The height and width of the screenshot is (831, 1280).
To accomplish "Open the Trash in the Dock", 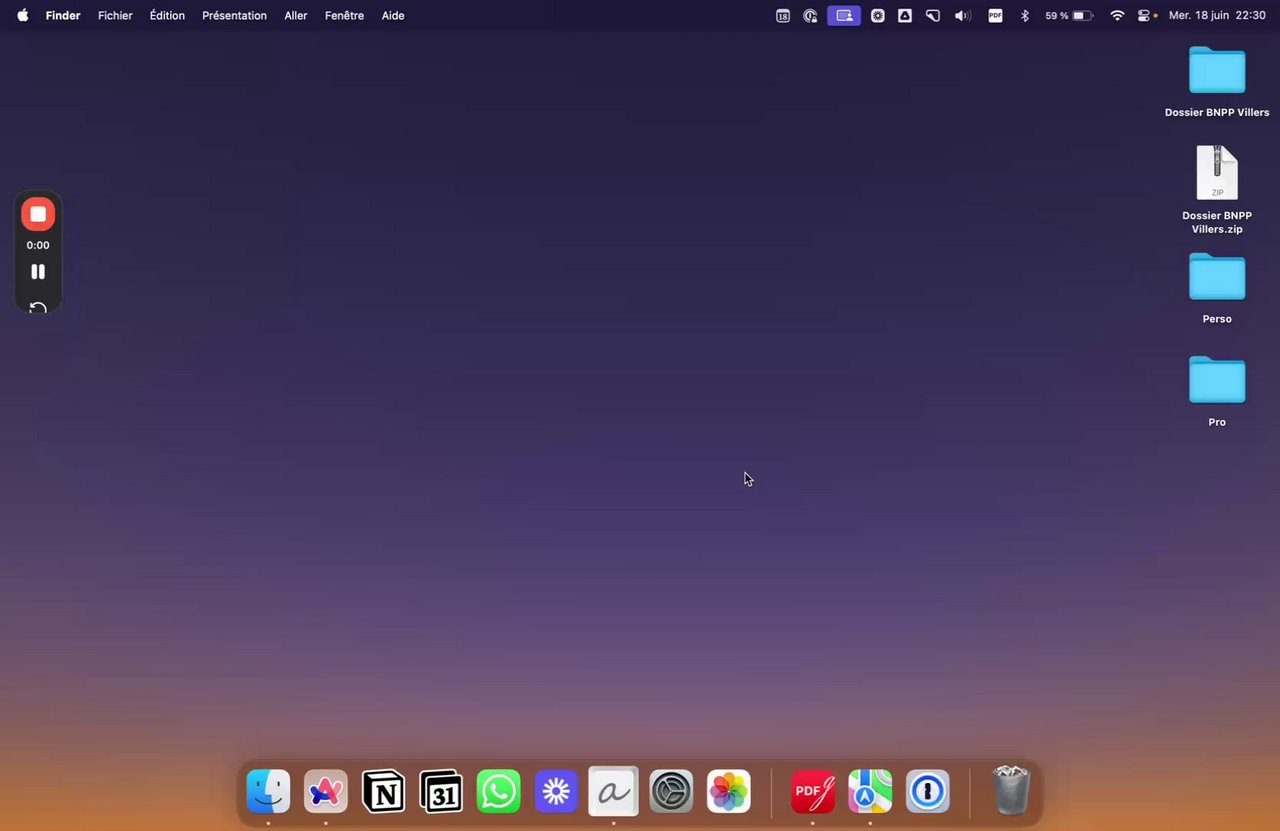I will click(1011, 791).
